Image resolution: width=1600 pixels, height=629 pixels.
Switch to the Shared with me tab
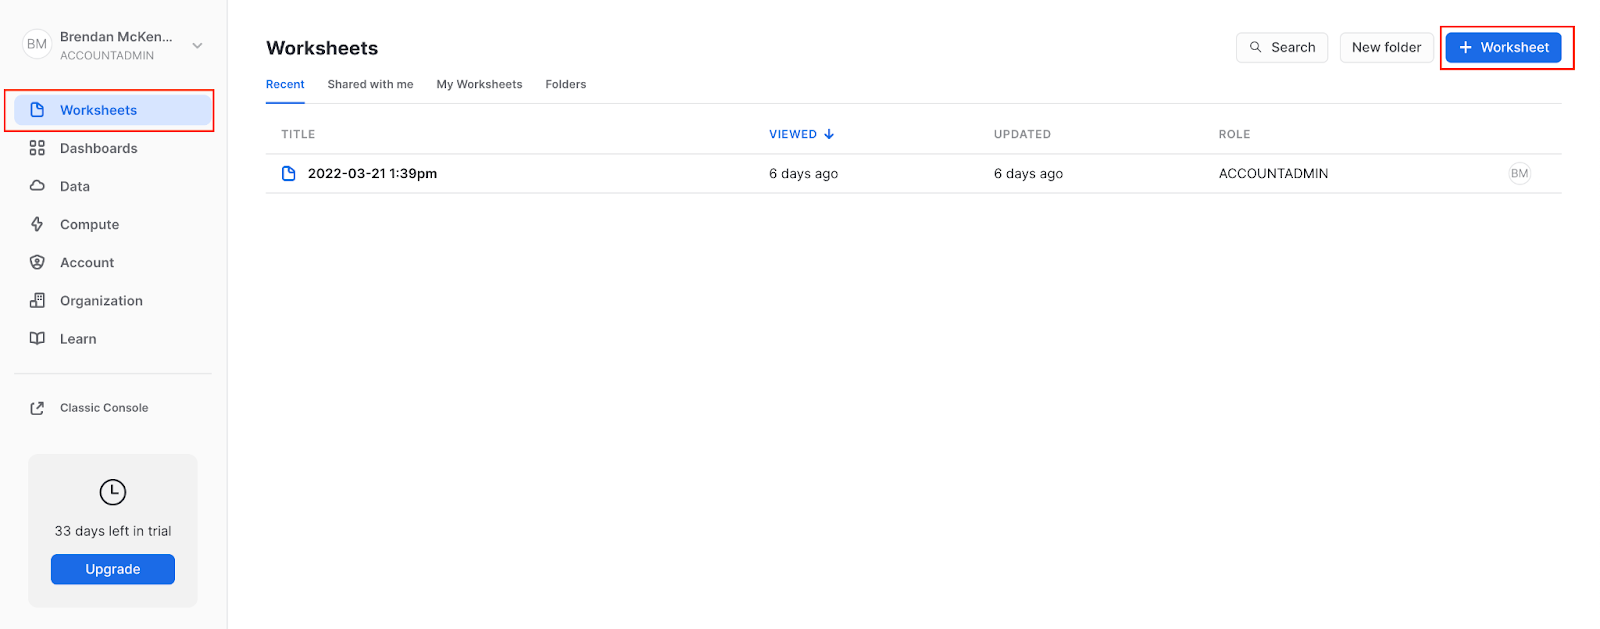pyautogui.click(x=370, y=84)
